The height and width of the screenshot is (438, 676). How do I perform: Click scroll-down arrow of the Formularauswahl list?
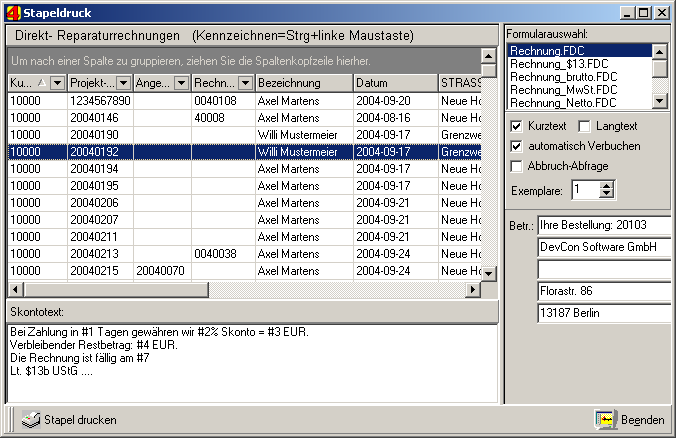click(660, 101)
